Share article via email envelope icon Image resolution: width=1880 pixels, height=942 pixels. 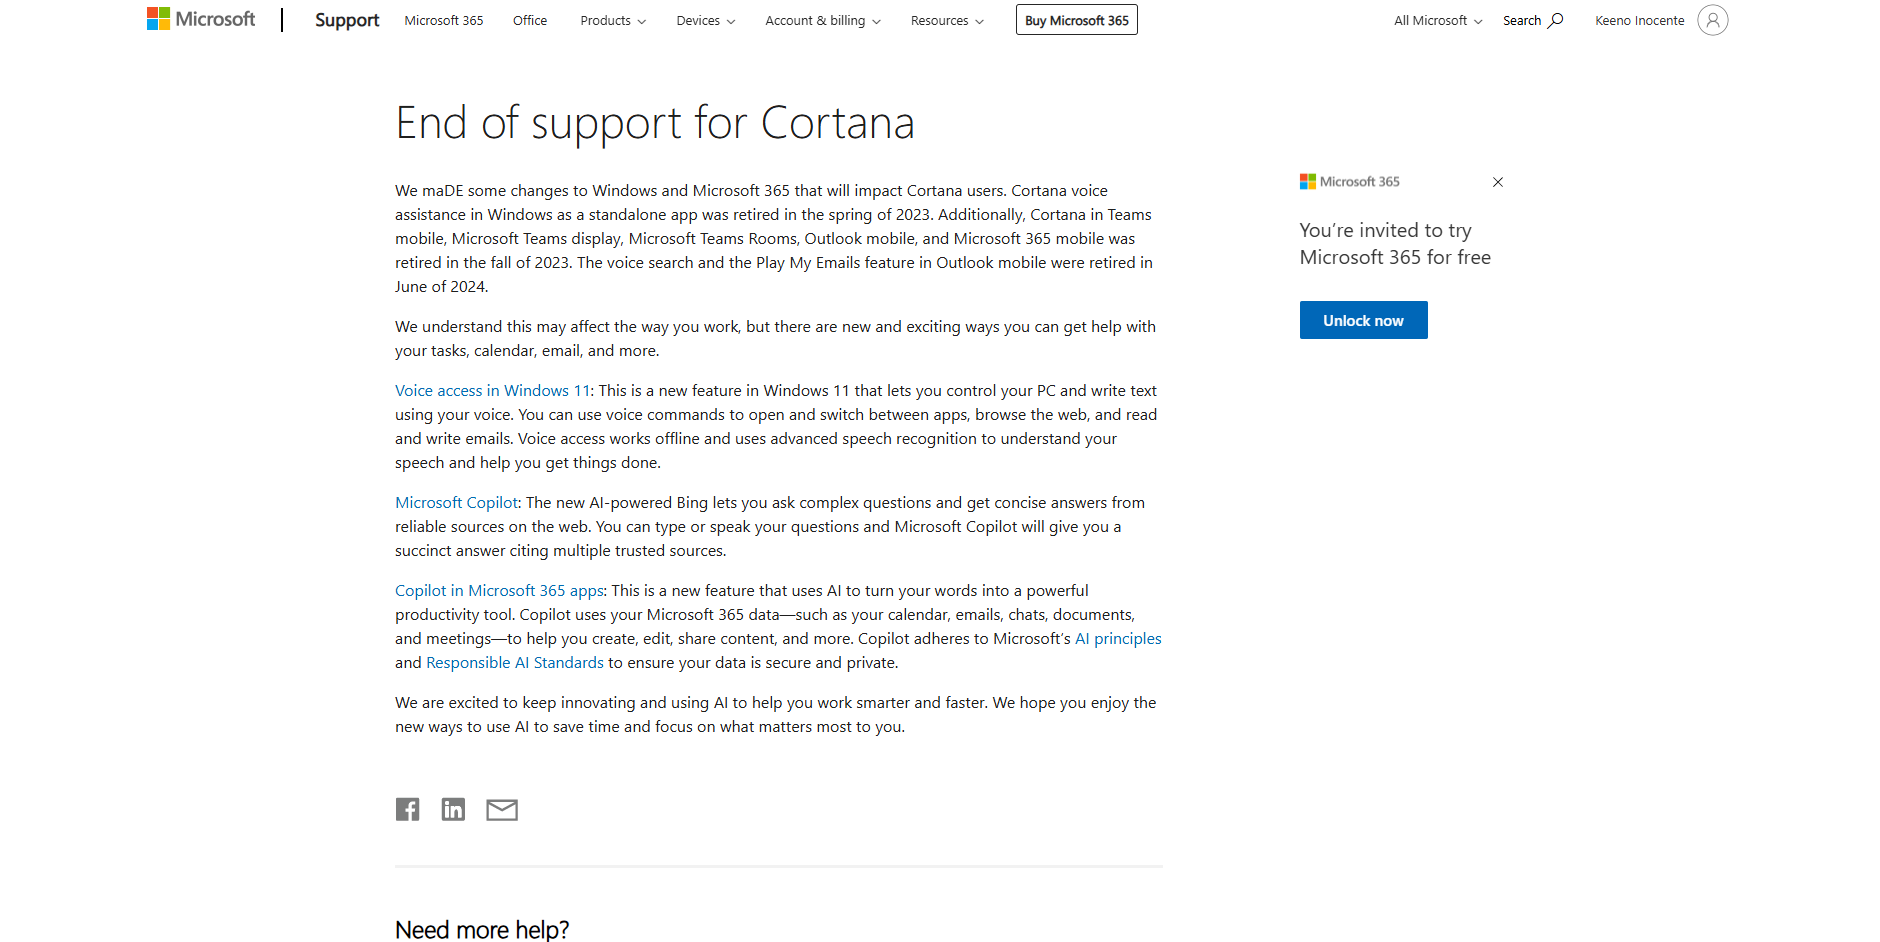click(502, 810)
